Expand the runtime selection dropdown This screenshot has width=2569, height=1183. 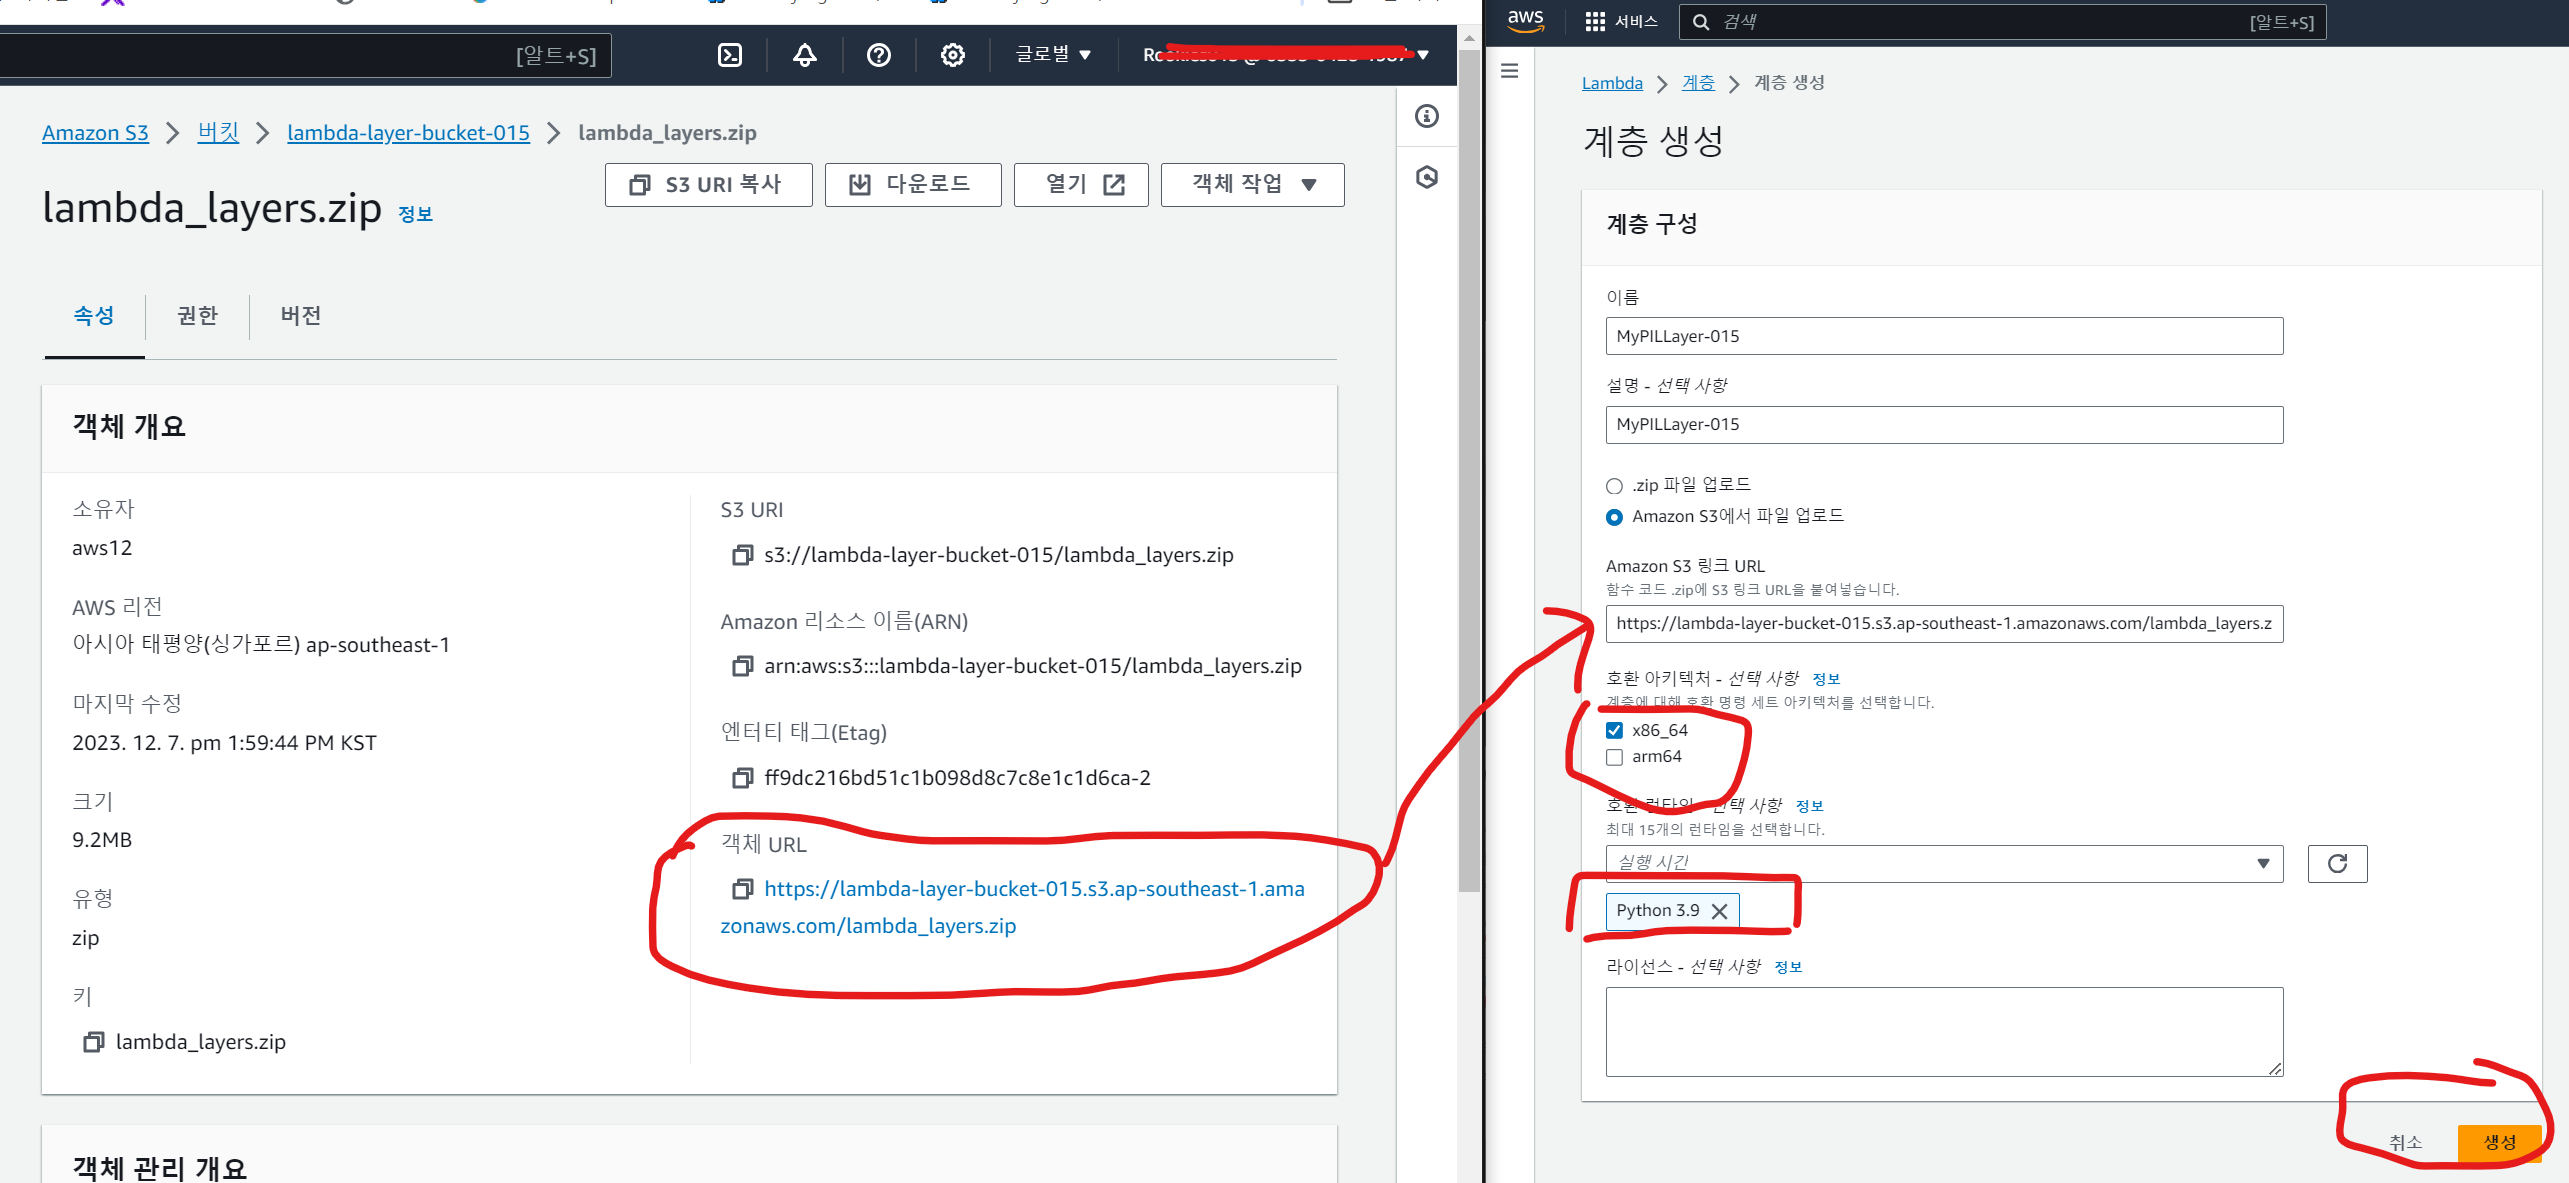click(1943, 864)
